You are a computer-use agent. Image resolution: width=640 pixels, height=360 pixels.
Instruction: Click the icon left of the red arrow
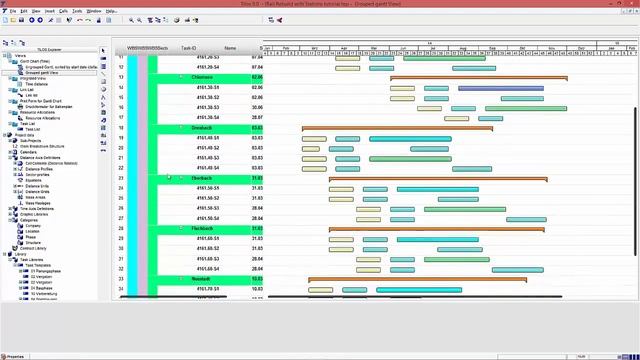point(271,20)
